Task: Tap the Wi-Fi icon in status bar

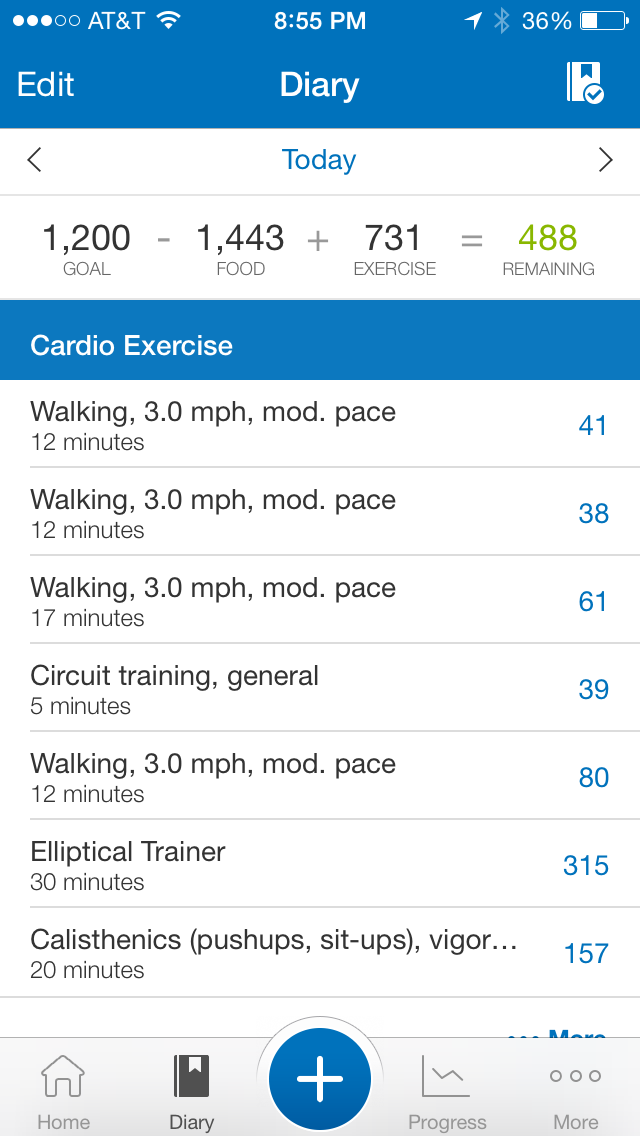Action: (x=169, y=21)
